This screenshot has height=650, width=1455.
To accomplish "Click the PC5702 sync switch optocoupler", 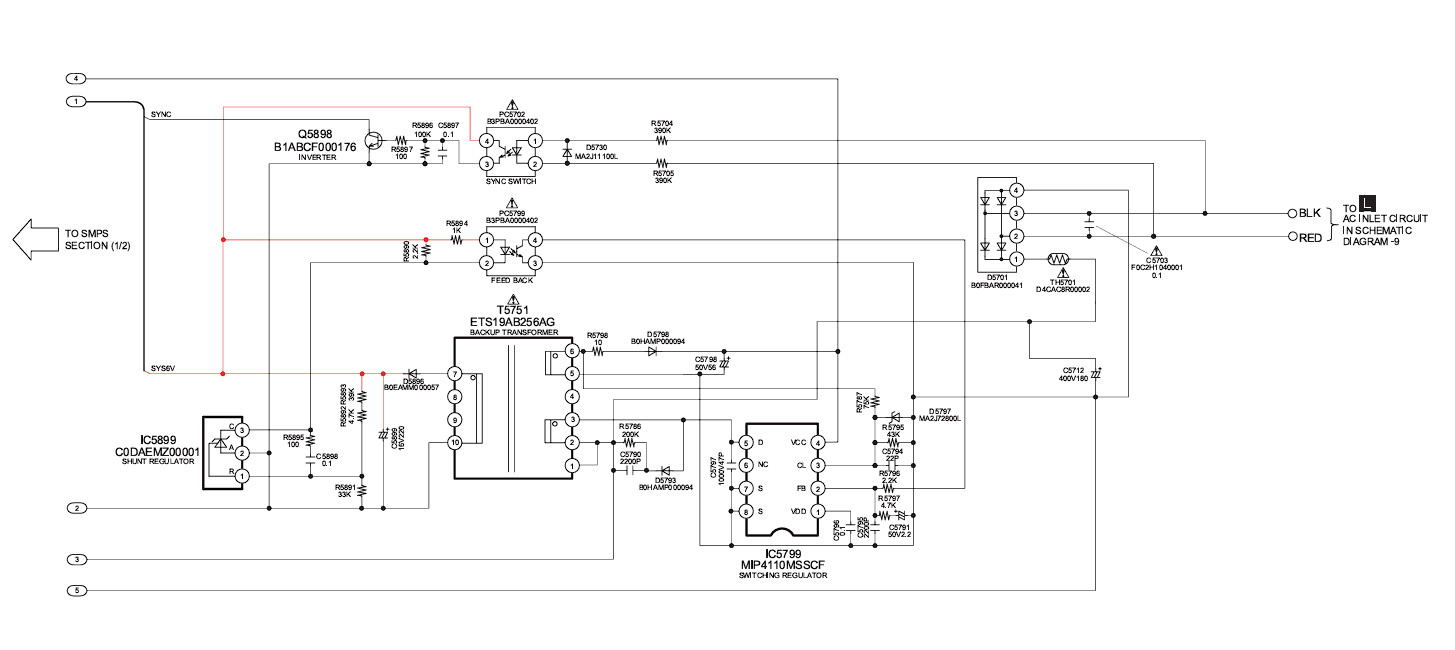I will coord(511,151).
